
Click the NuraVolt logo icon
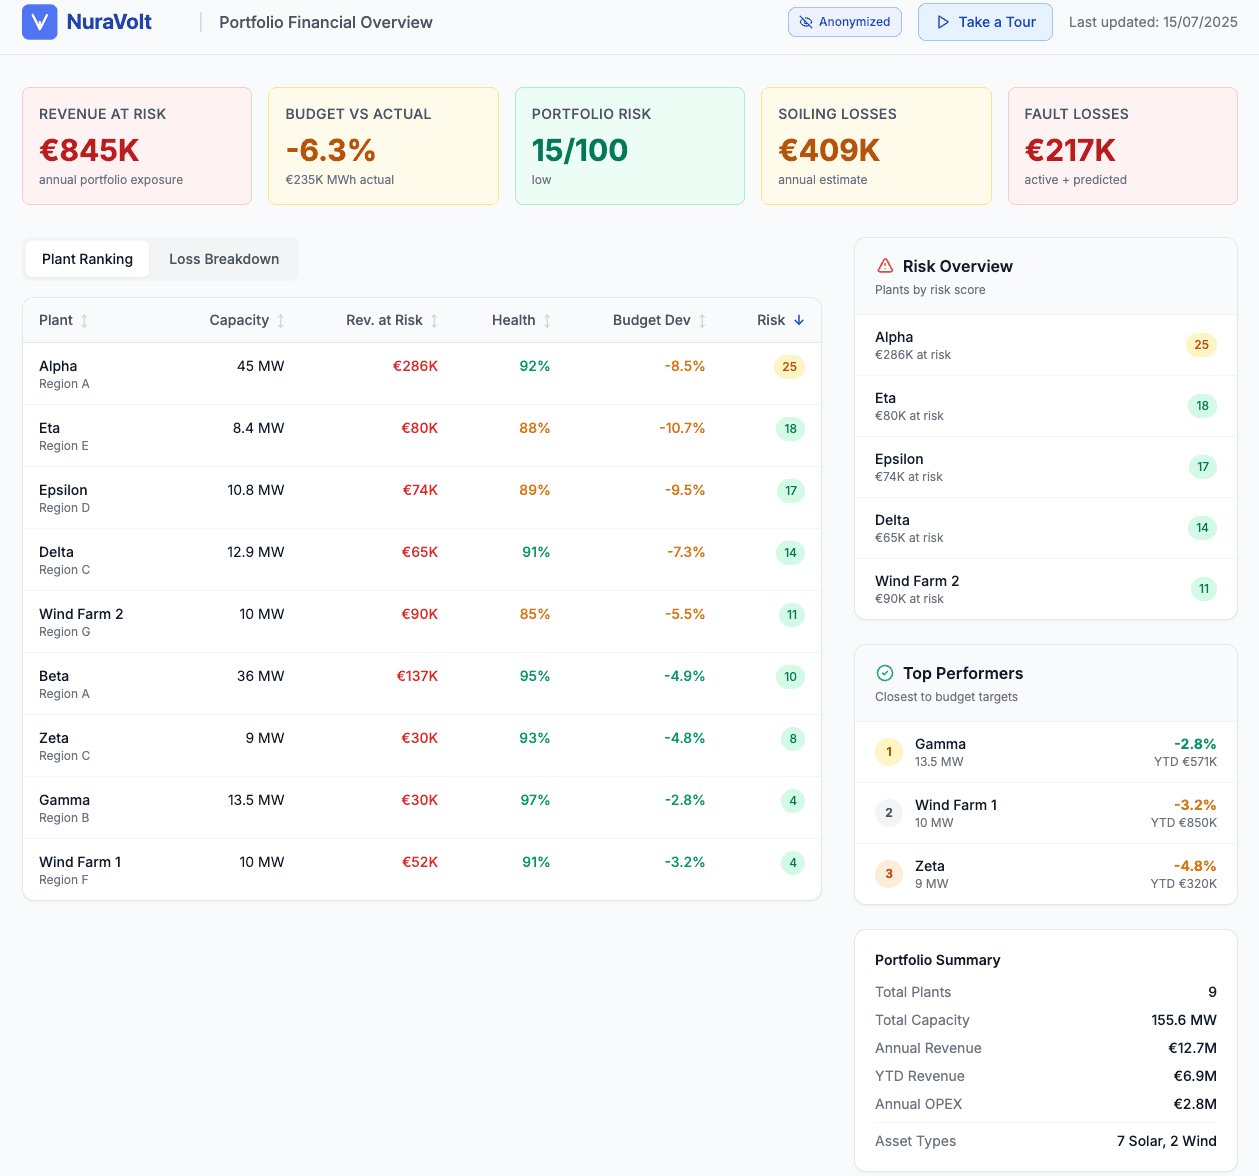(x=39, y=21)
